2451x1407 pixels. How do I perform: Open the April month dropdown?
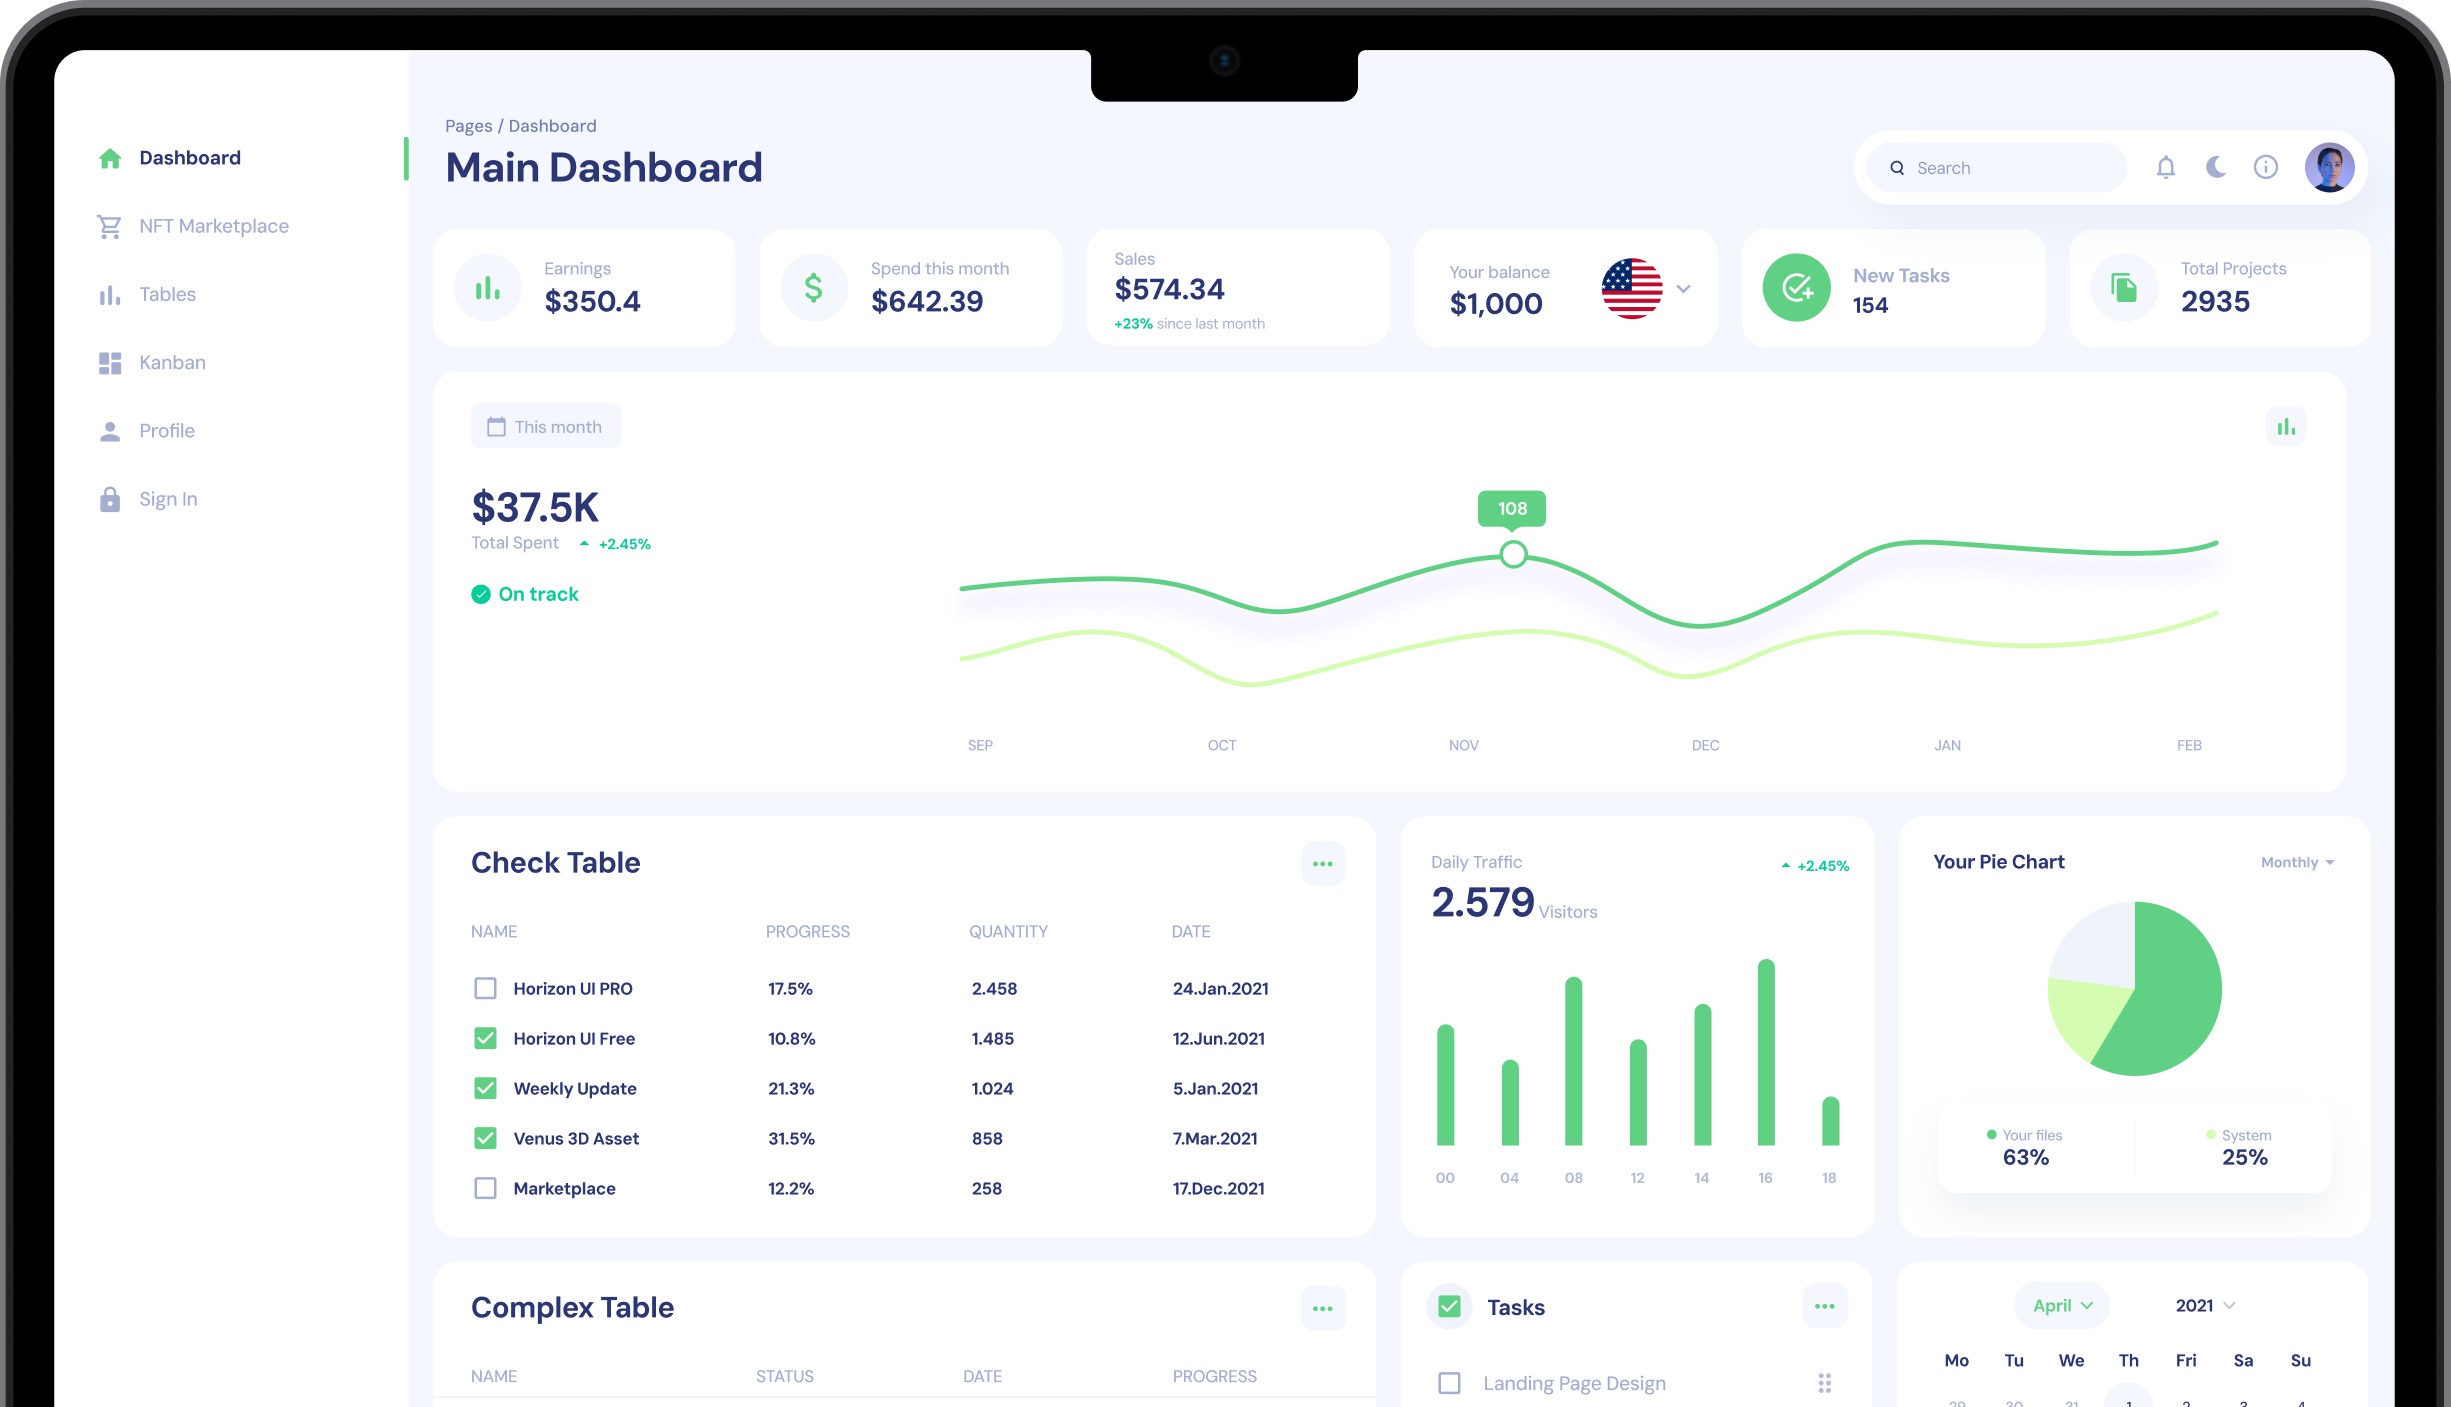tap(2062, 1306)
